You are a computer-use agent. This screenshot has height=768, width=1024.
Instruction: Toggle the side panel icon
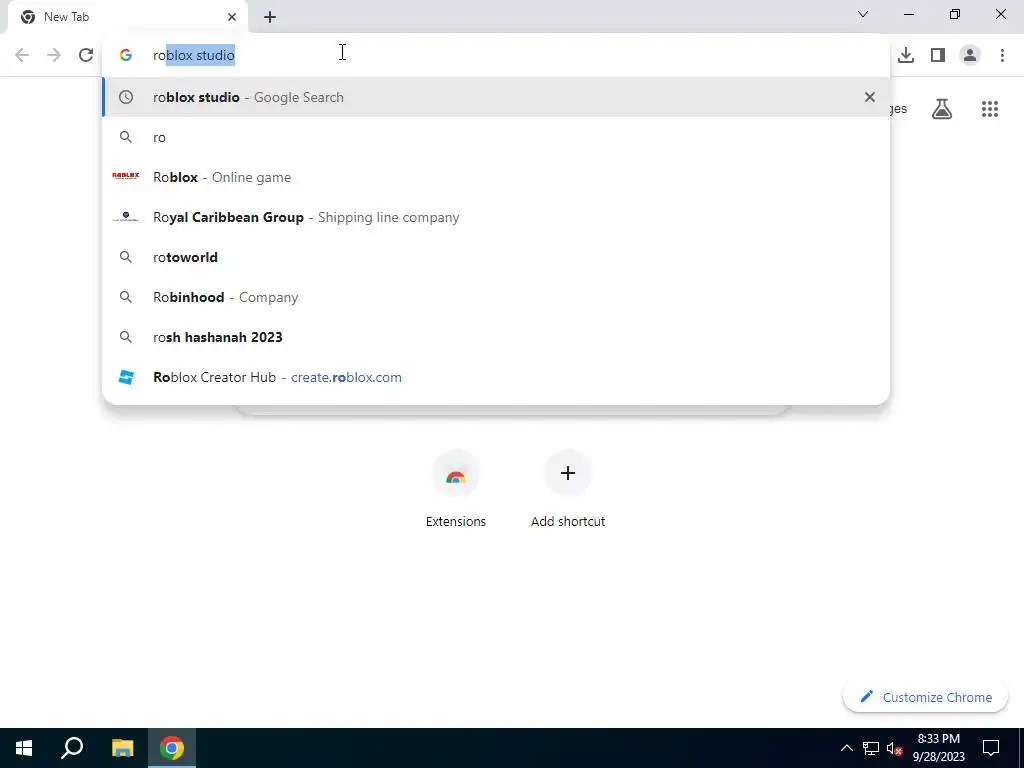tap(938, 55)
